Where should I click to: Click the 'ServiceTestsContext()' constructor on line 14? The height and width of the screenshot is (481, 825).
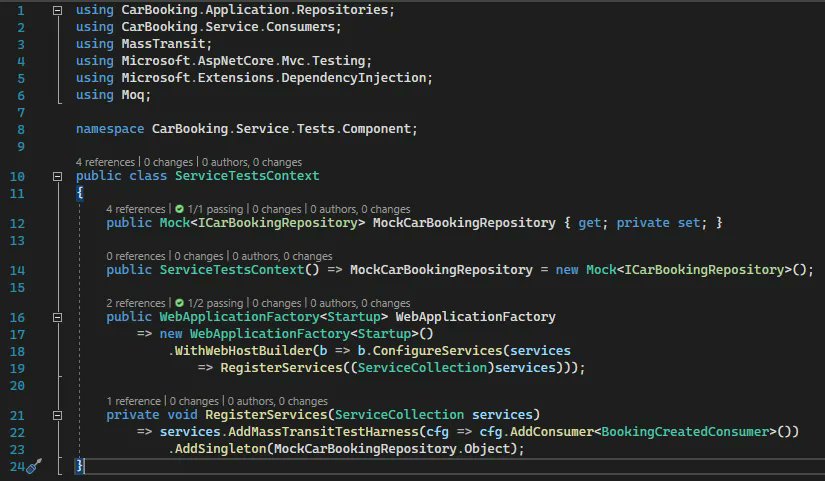pos(239,269)
